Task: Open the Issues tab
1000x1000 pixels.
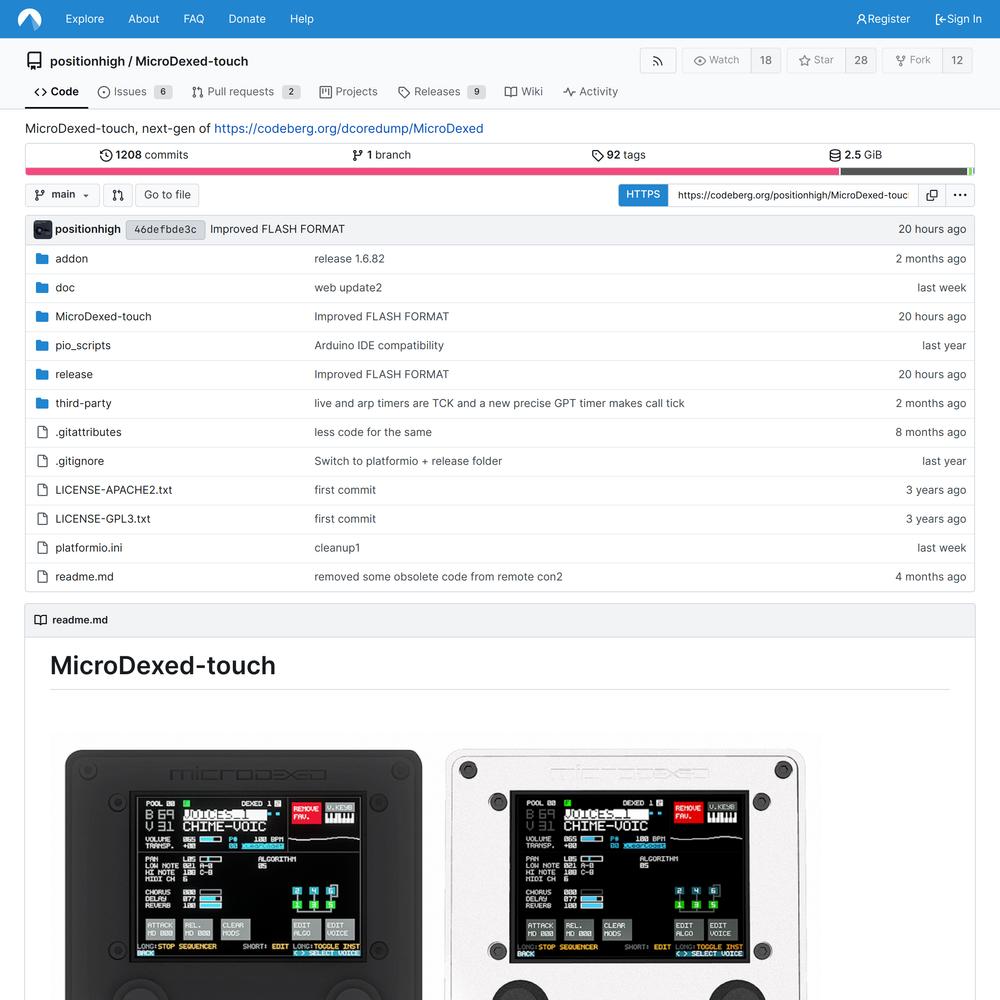Action: [x=135, y=92]
